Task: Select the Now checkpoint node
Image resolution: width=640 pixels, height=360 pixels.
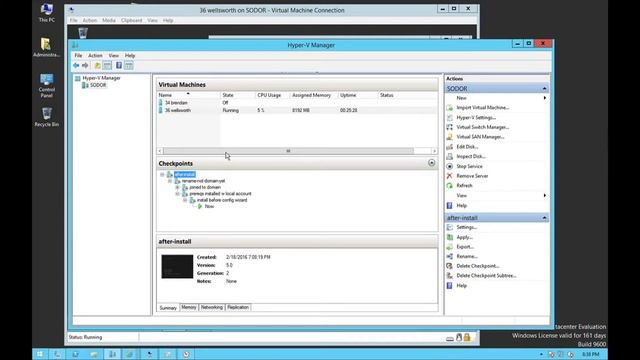Action: click(209, 207)
